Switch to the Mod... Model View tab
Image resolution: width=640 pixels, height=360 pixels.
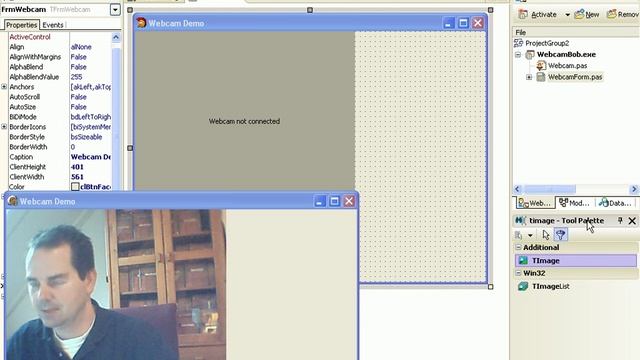pyautogui.click(x=574, y=203)
